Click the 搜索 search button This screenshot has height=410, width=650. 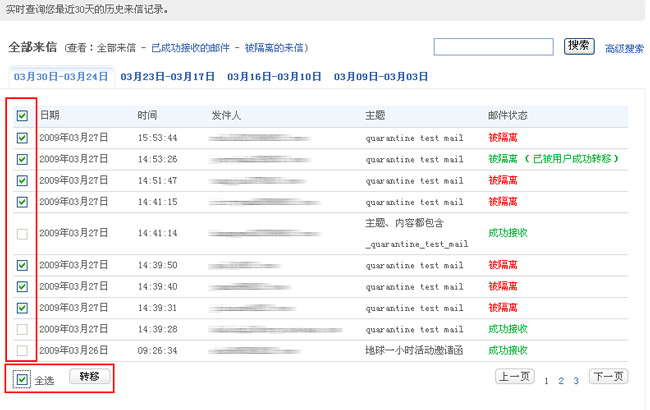[x=579, y=46]
